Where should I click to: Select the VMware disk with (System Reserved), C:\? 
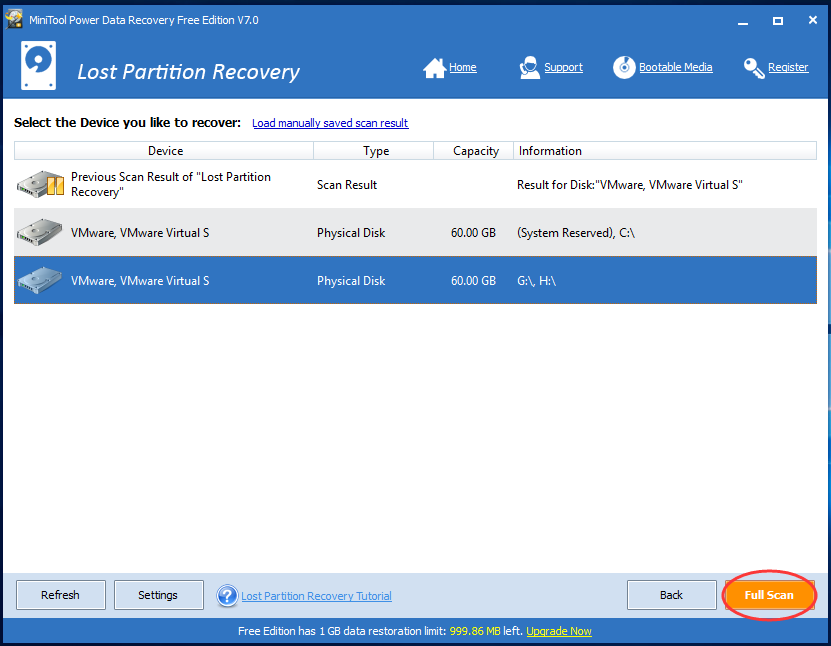click(x=416, y=232)
